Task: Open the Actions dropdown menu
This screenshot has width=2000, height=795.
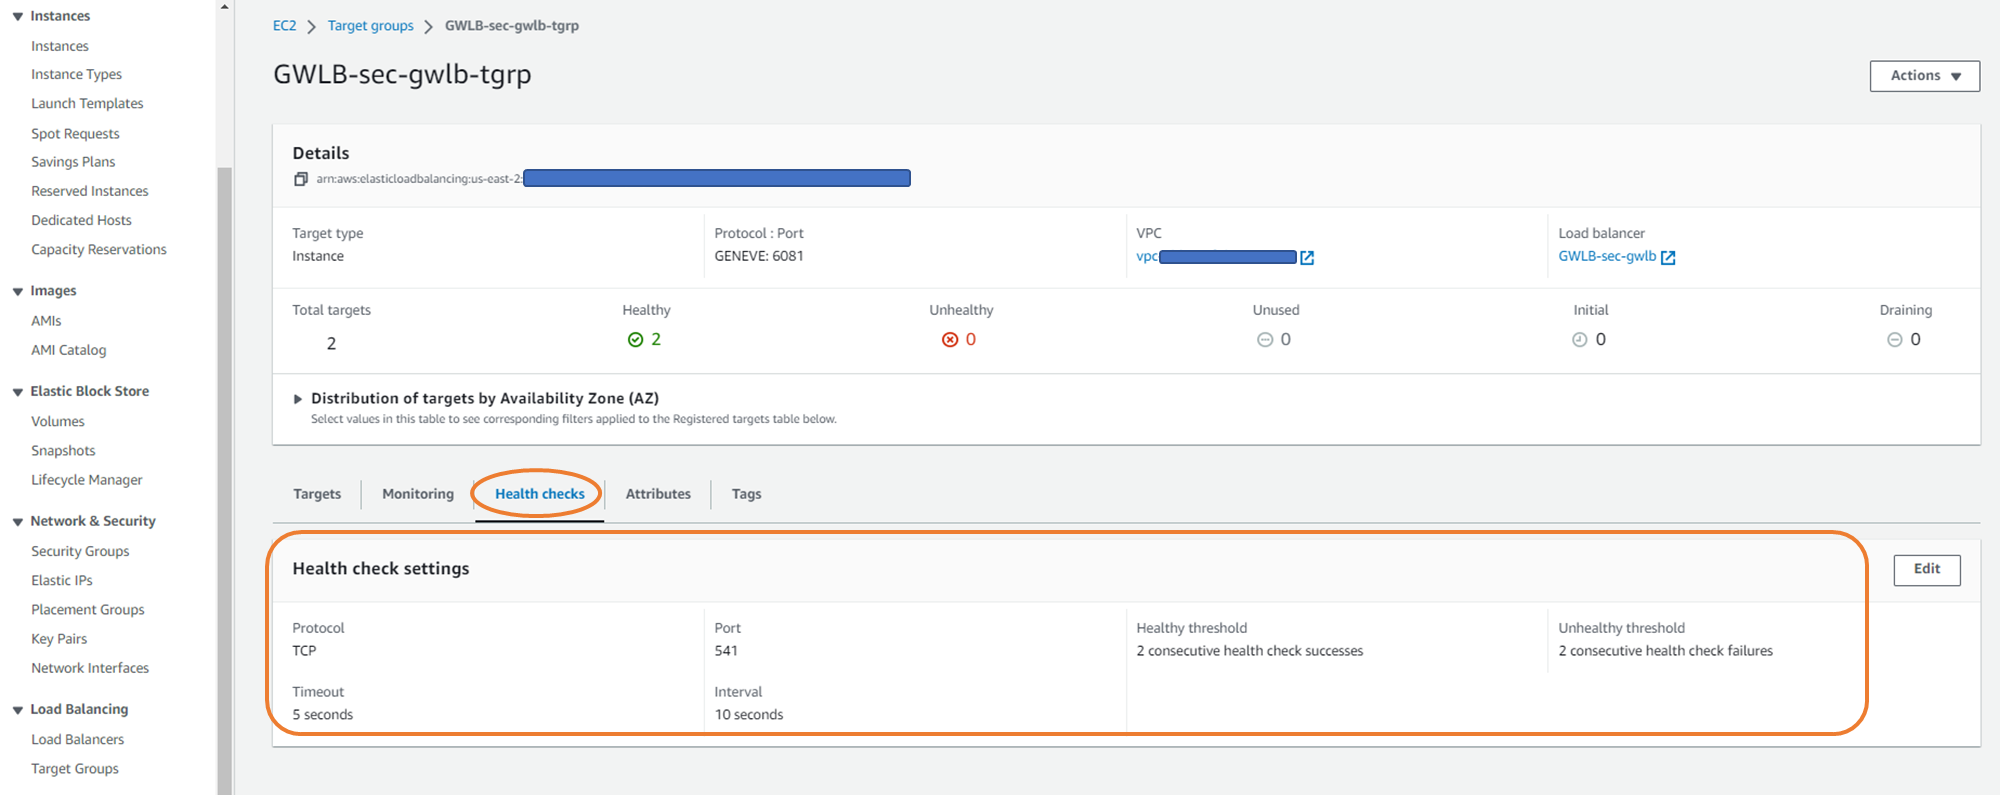Action: pyautogui.click(x=1925, y=76)
